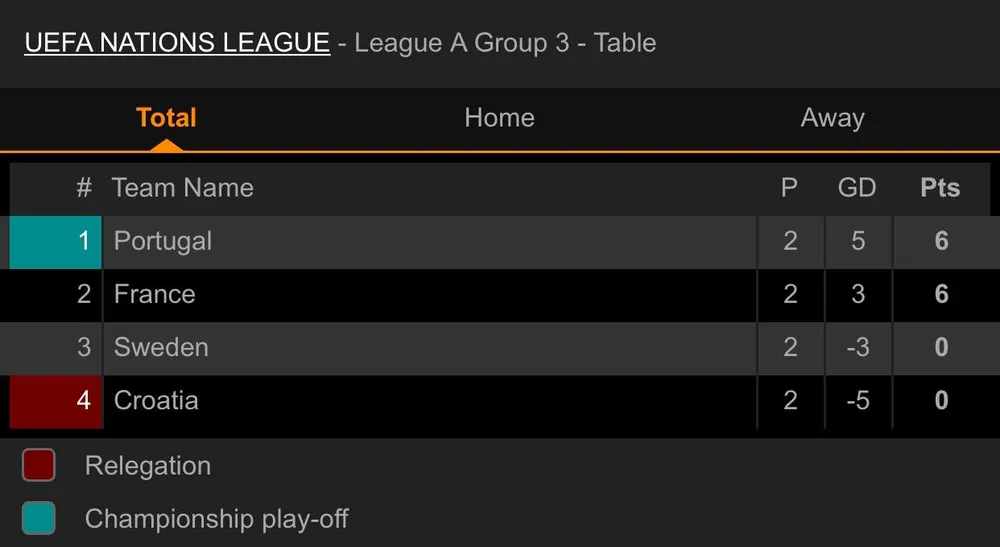The width and height of the screenshot is (1000, 547).
Task: Click the GD column header
Action: [x=857, y=188]
